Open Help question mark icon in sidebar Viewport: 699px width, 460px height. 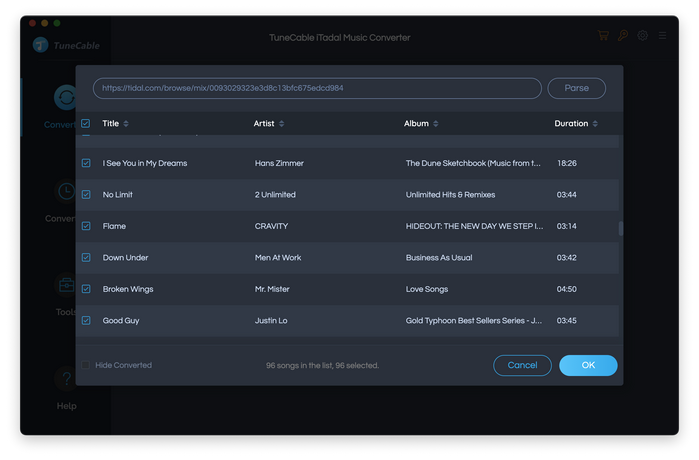[x=66, y=378]
